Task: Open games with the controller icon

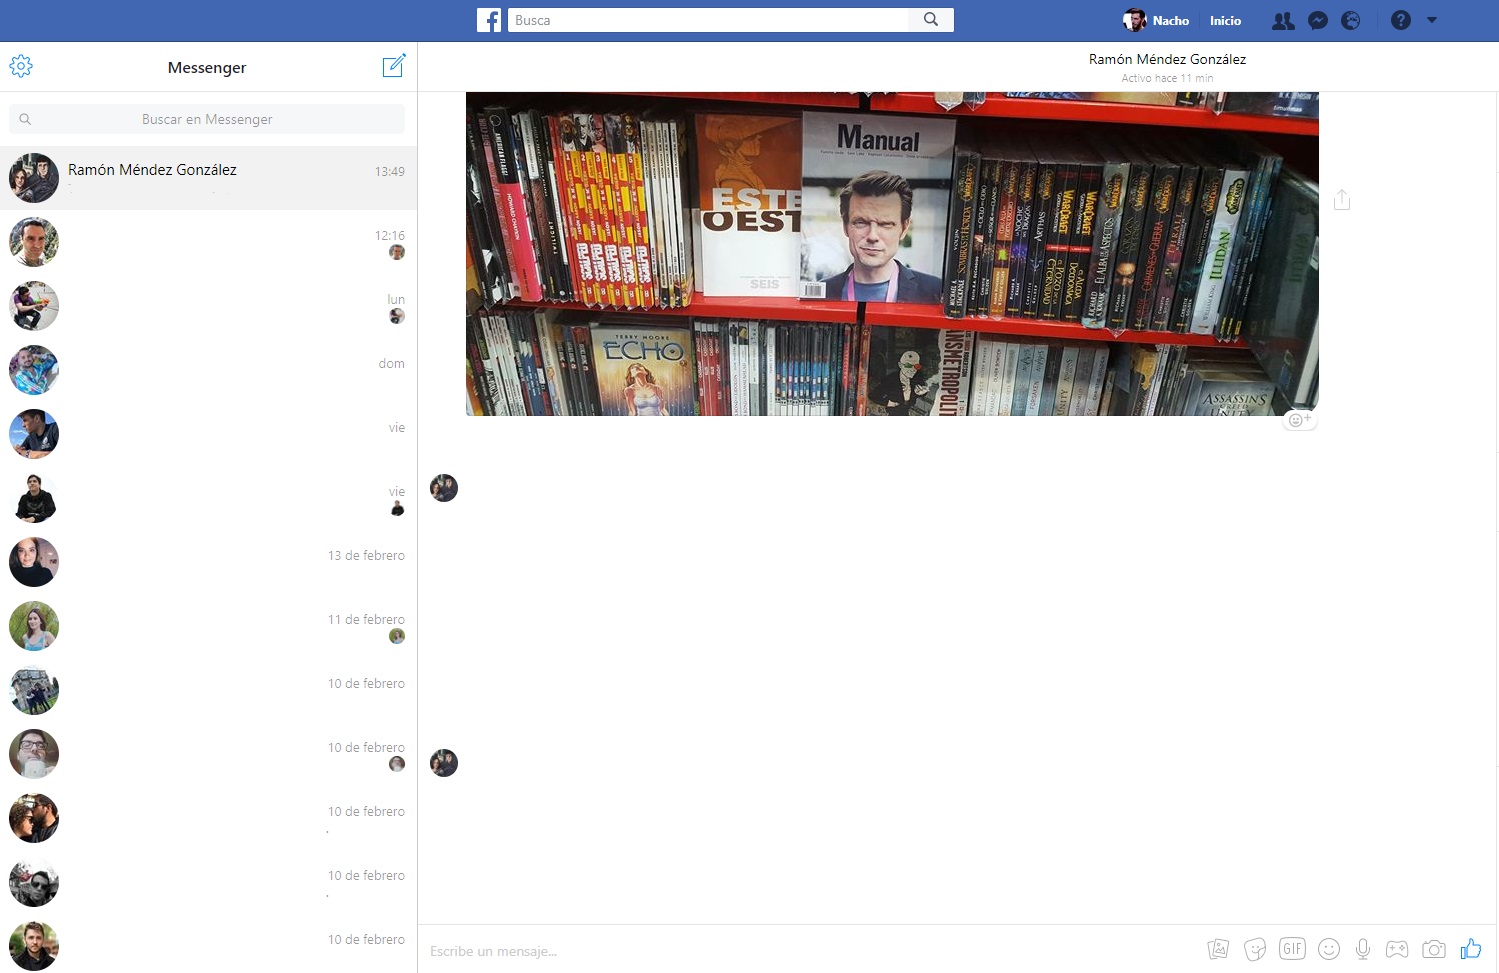Action: tap(1397, 949)
